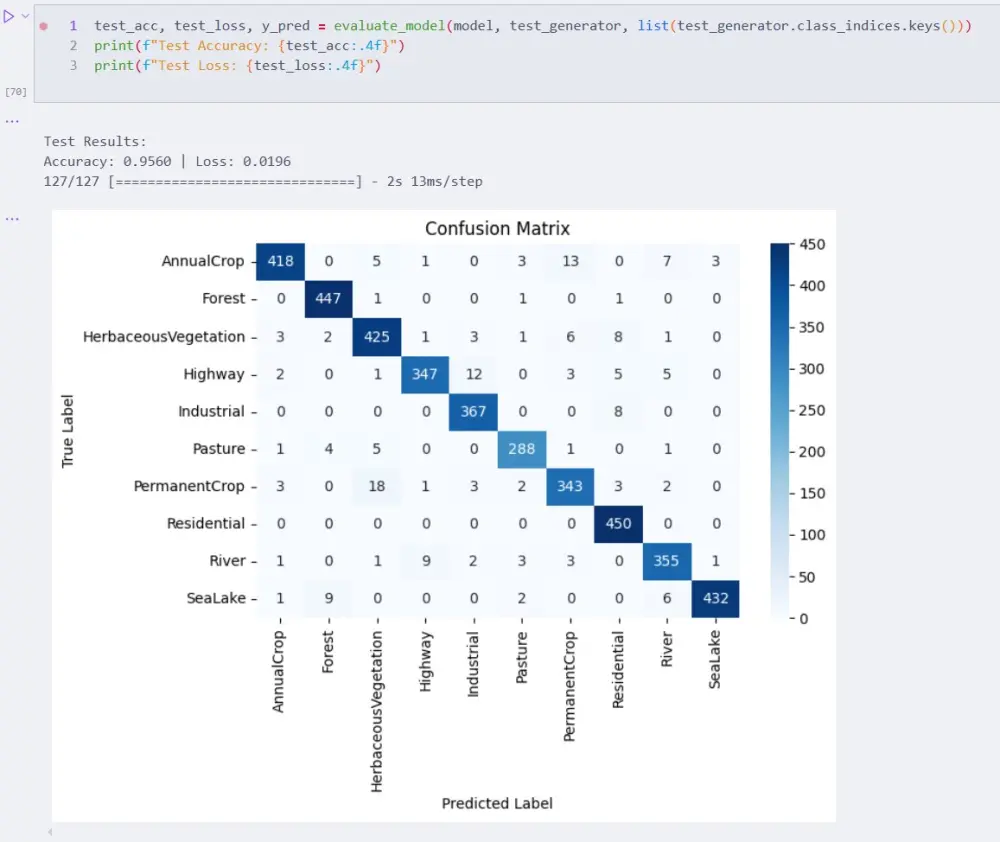
Task: Click the execution count [70] indicator
Action: click(16, 91)
